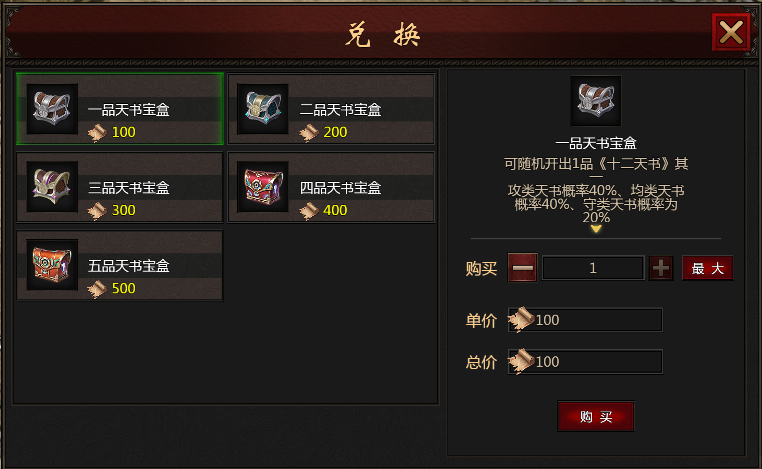Click the purchase quantity input field
762x469 pixels.
pos(593,268)
